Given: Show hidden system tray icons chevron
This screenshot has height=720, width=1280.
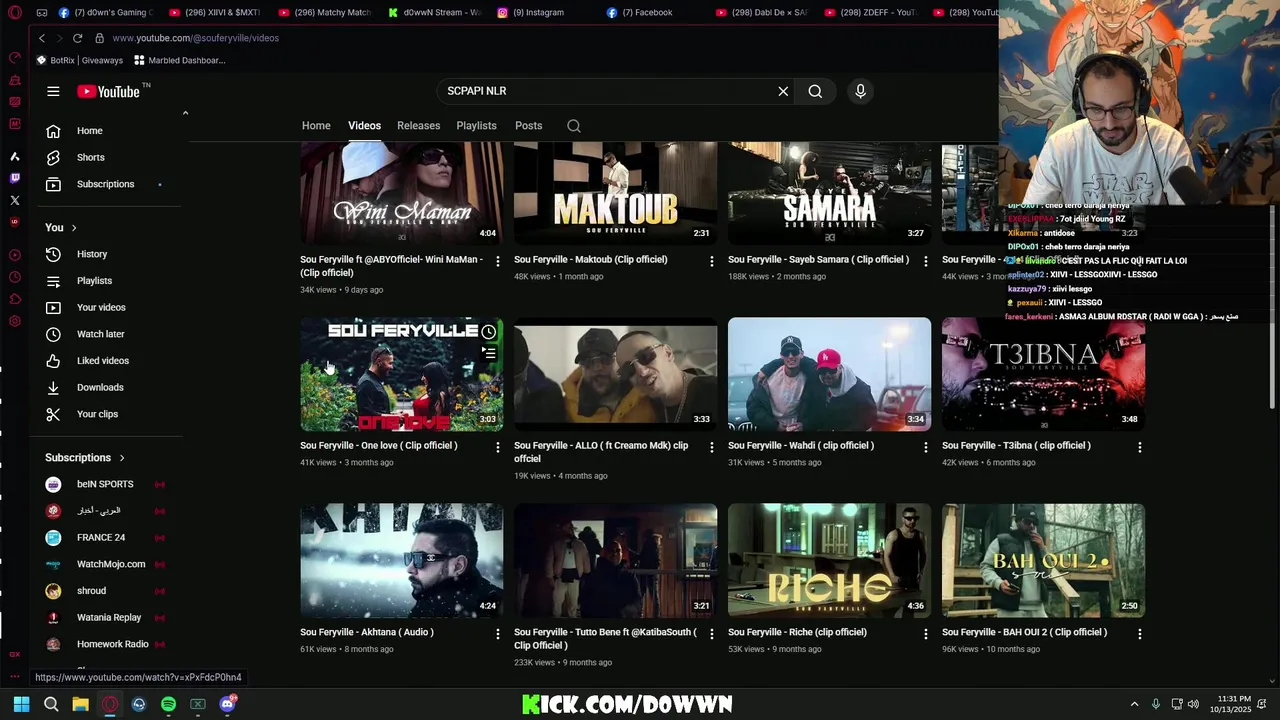Looking at the screenshot, I should [x=1134, y=704].
